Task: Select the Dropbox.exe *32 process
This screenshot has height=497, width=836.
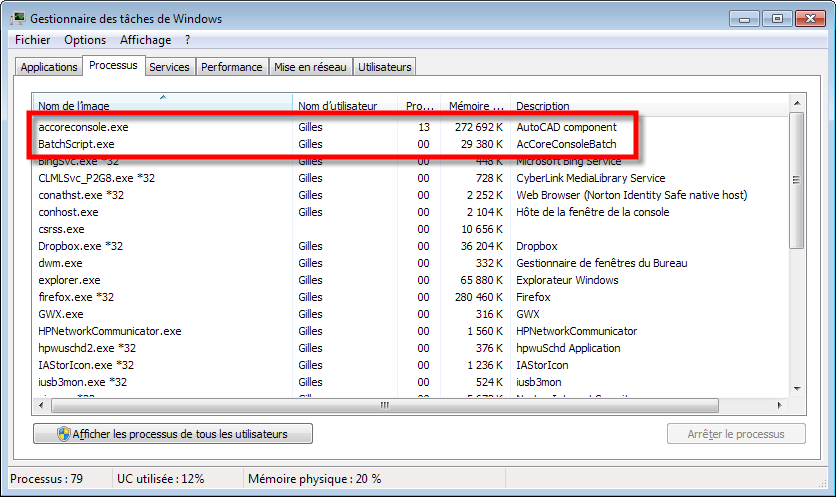Action: click(411, 246)
